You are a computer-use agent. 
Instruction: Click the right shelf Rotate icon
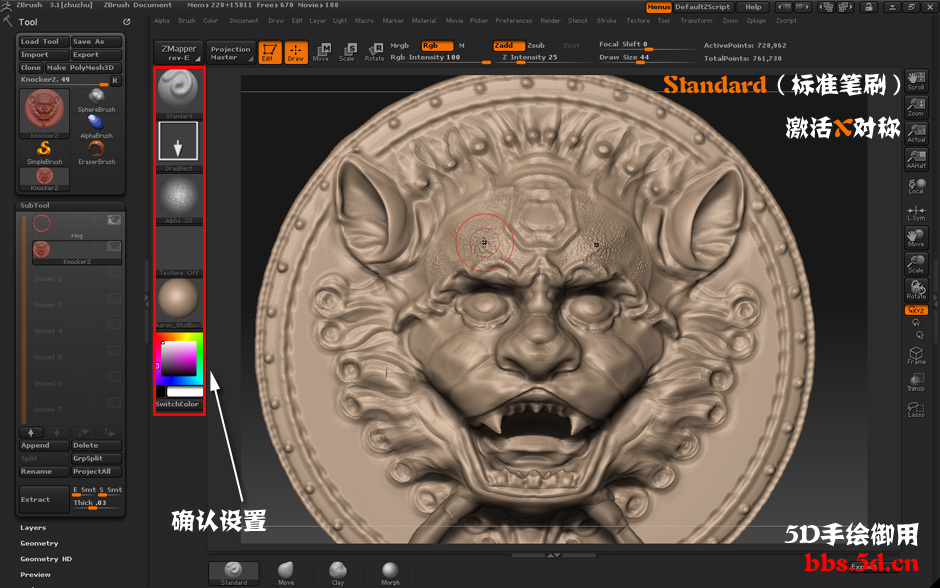tap(916, 290)
